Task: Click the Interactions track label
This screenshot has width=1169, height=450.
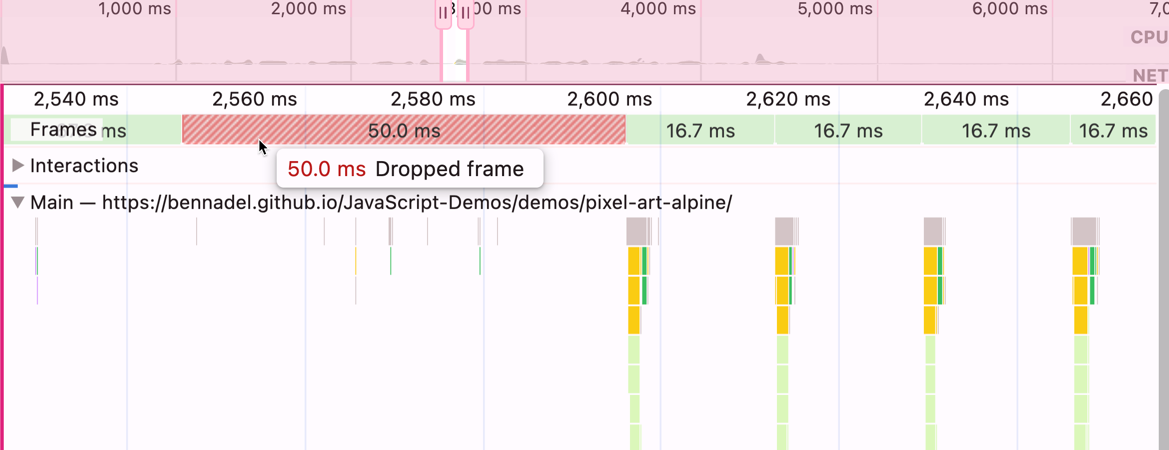Action: coord(84,166)
